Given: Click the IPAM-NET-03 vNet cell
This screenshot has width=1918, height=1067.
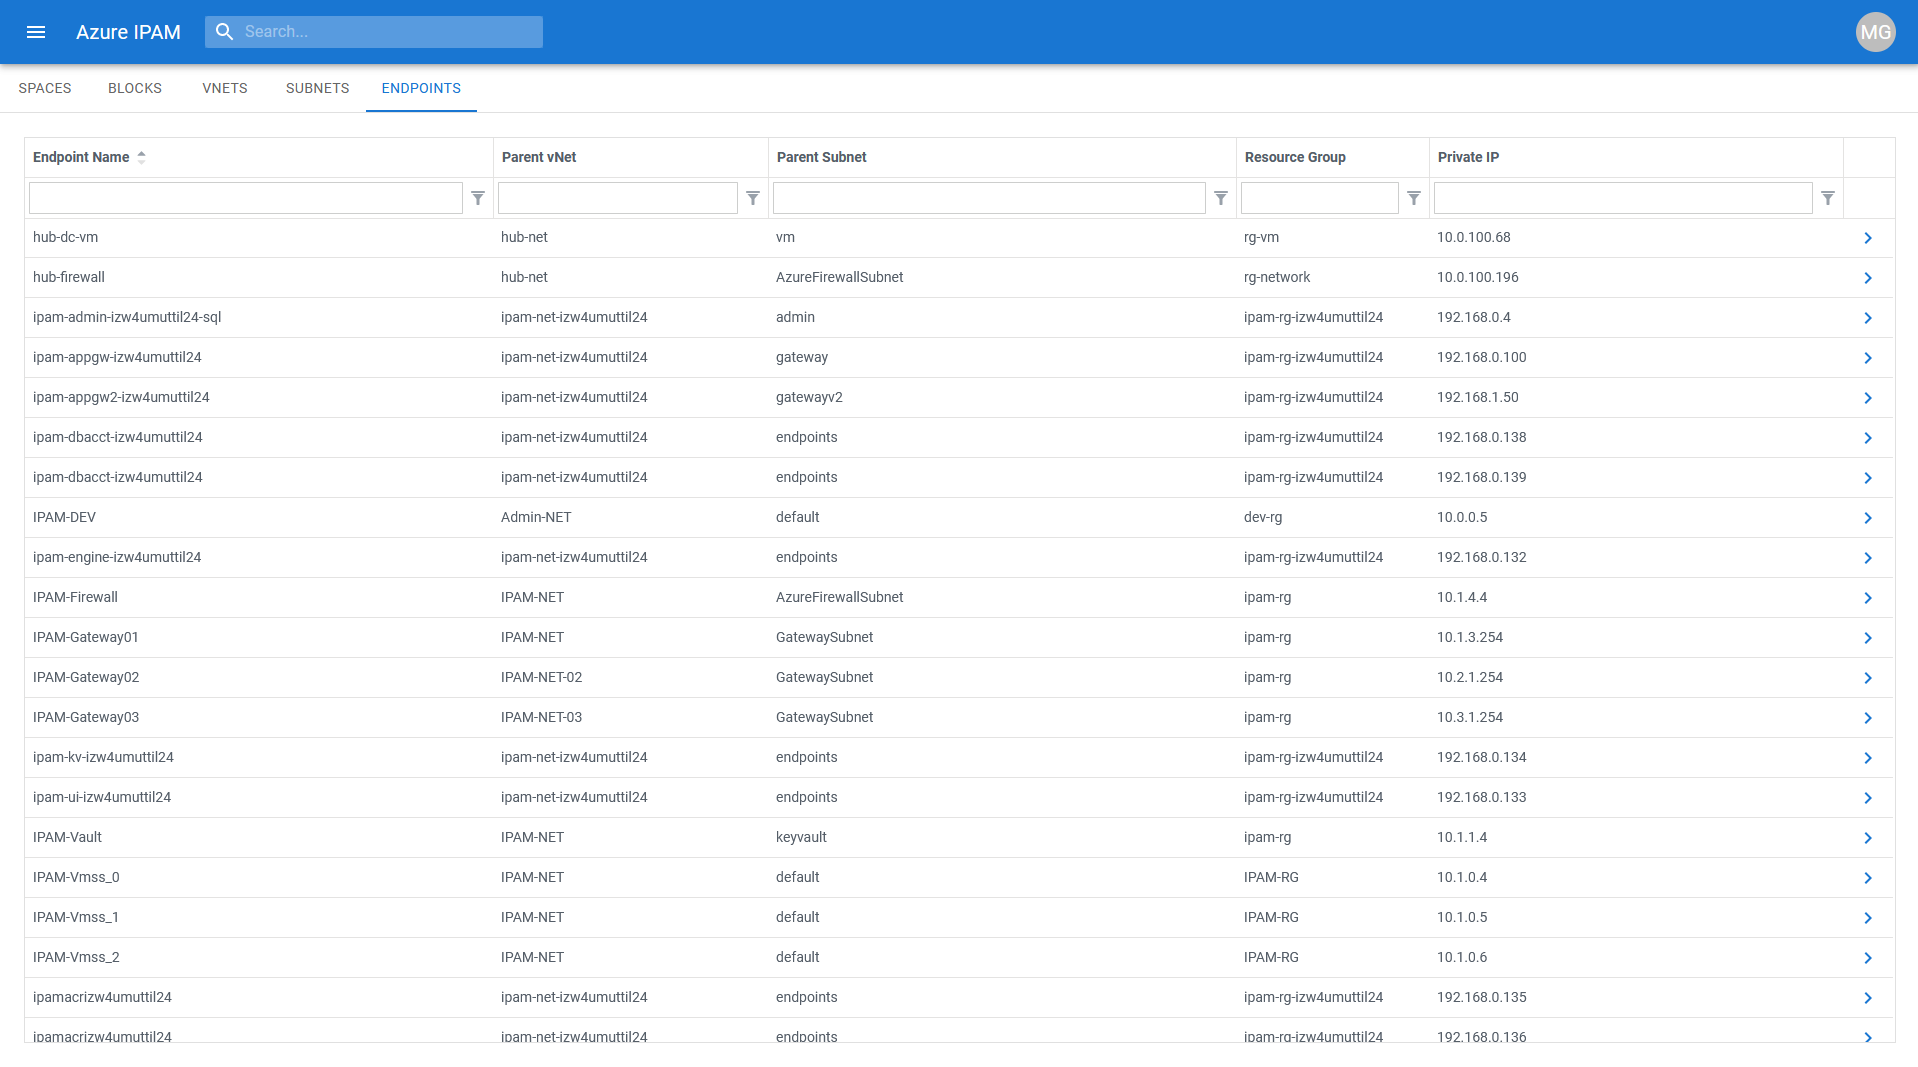Looking at the screenshot, I should coord(541,717).
